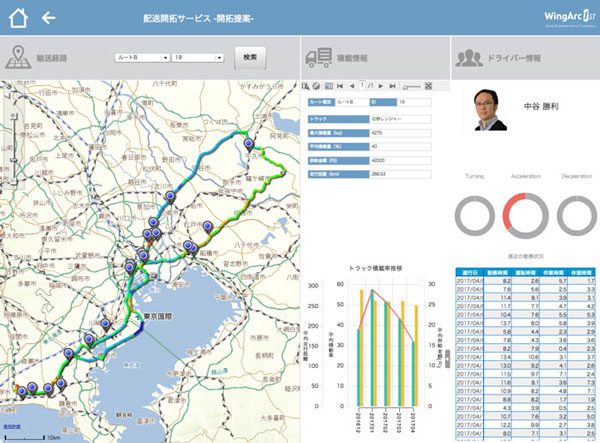Go to the home screen icon
Image resolution: width=600 pixels, height=443 pixels.
click(19, 17)
